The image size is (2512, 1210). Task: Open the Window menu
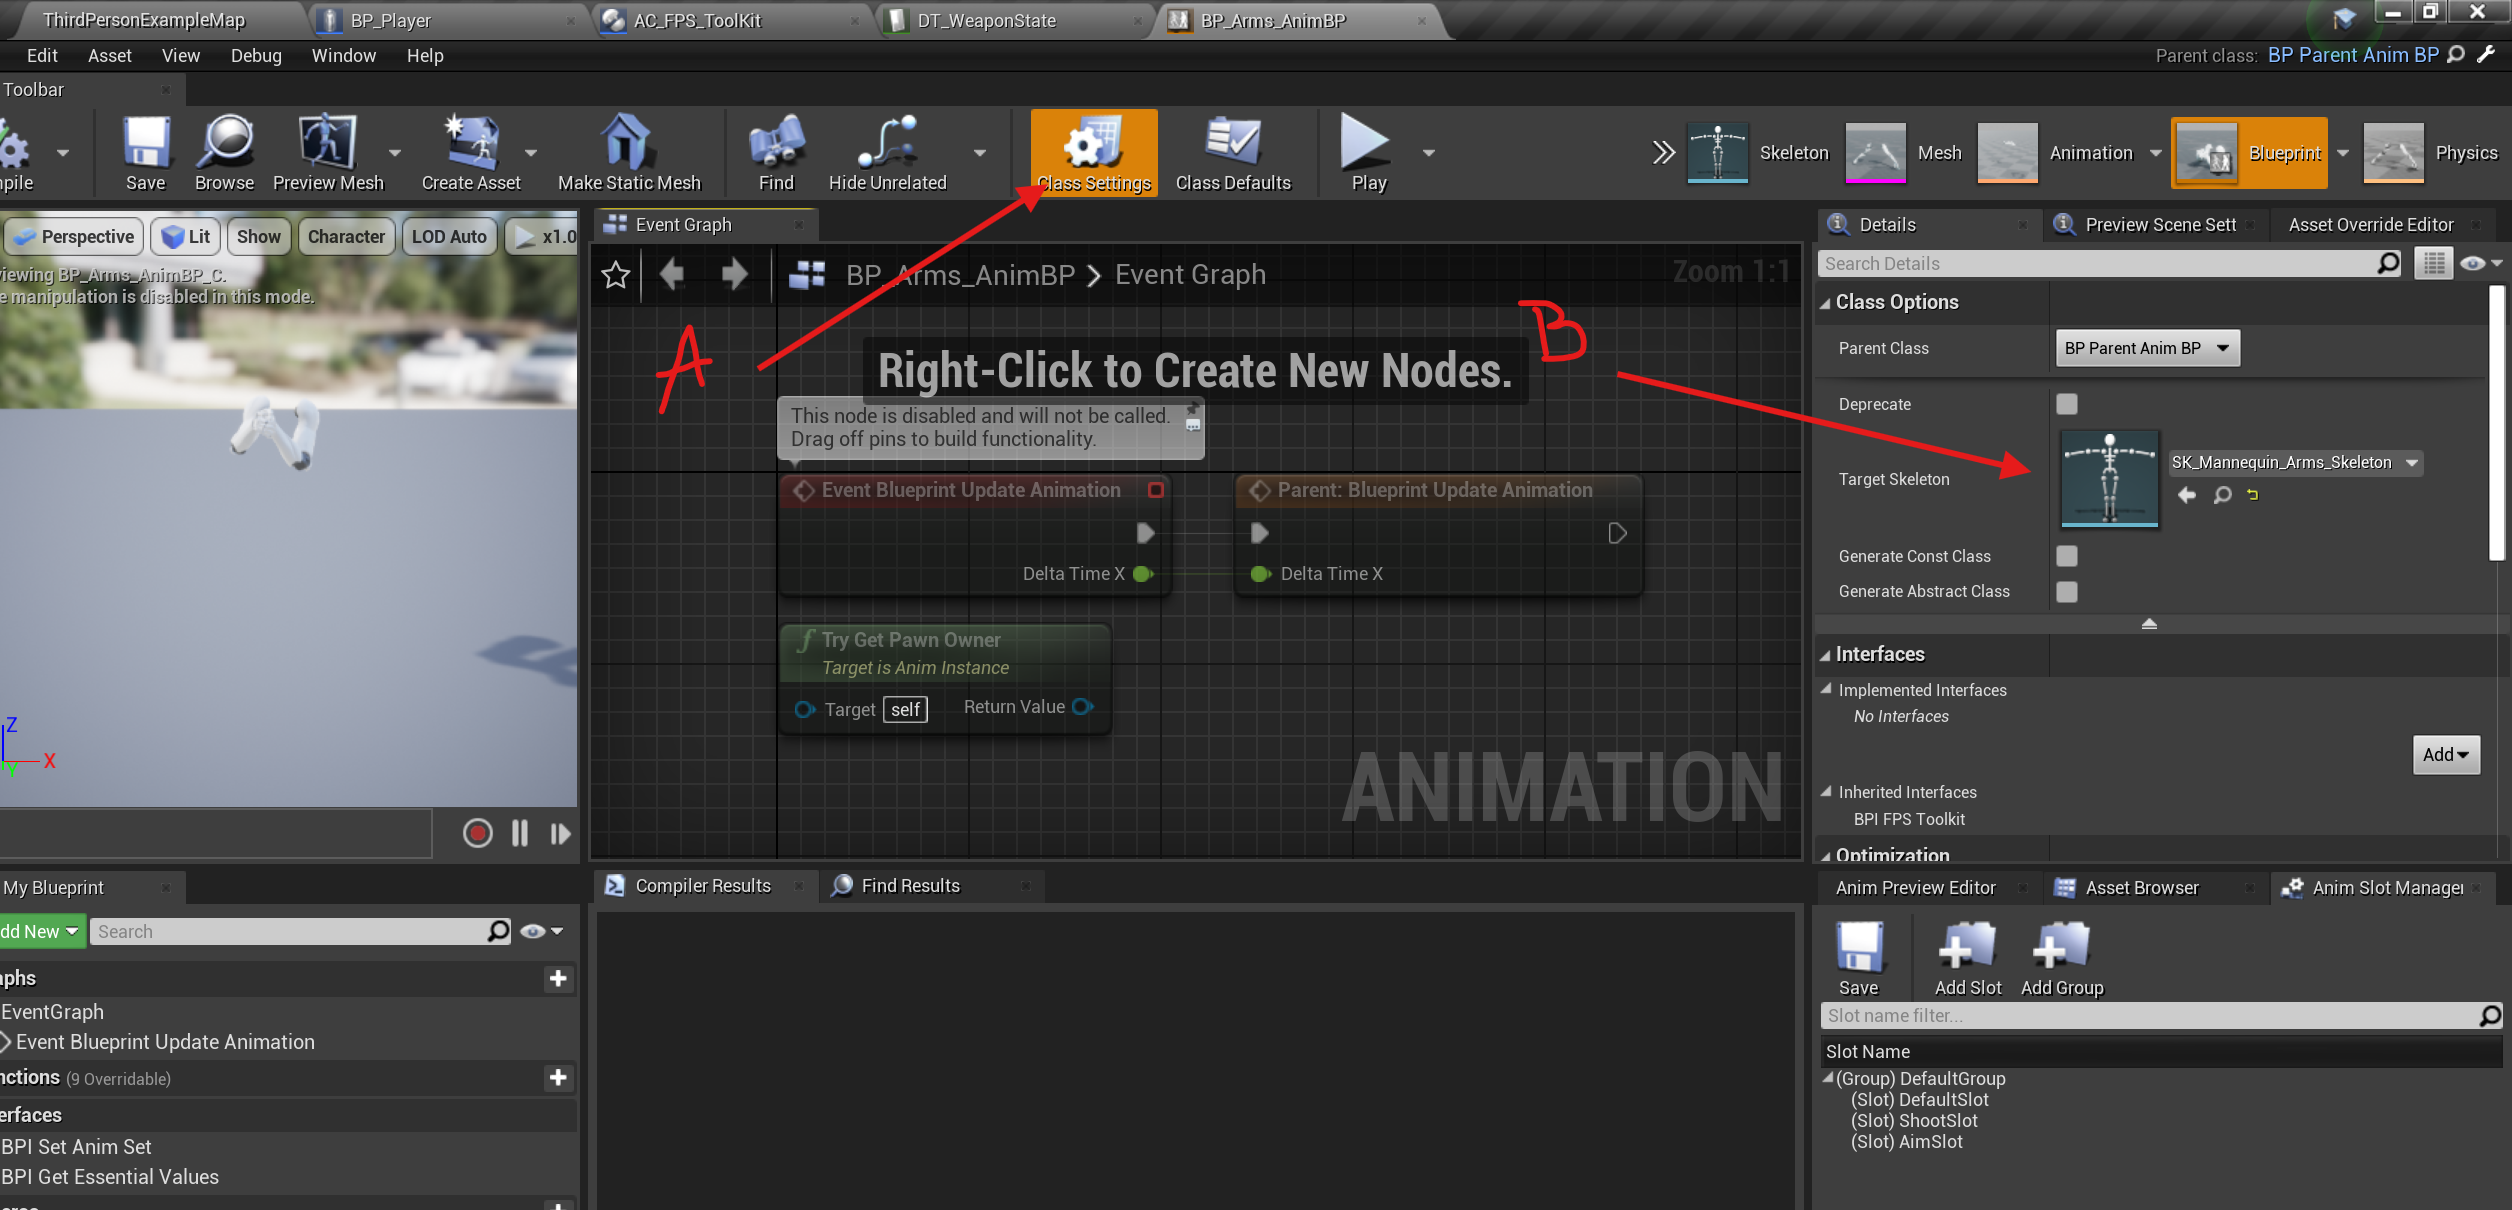pos(343,55)
